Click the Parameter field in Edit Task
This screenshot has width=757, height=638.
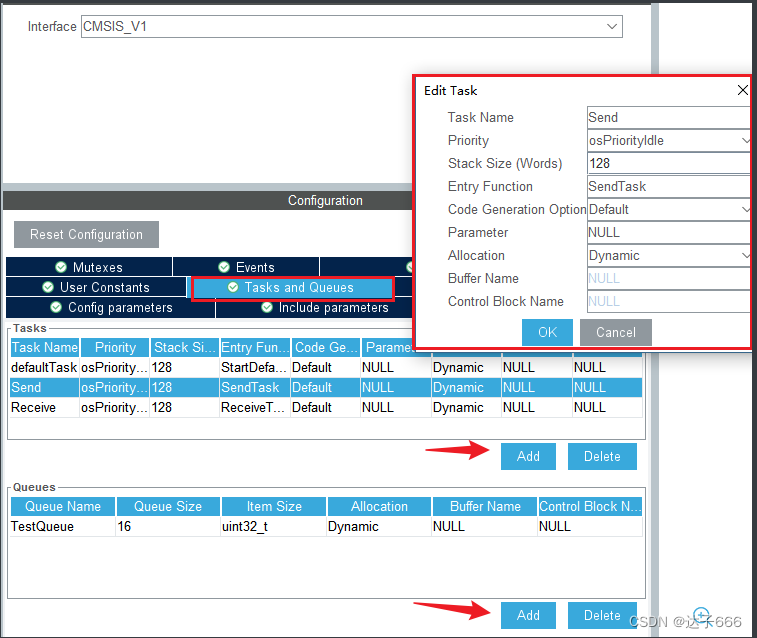pos(668,233)
